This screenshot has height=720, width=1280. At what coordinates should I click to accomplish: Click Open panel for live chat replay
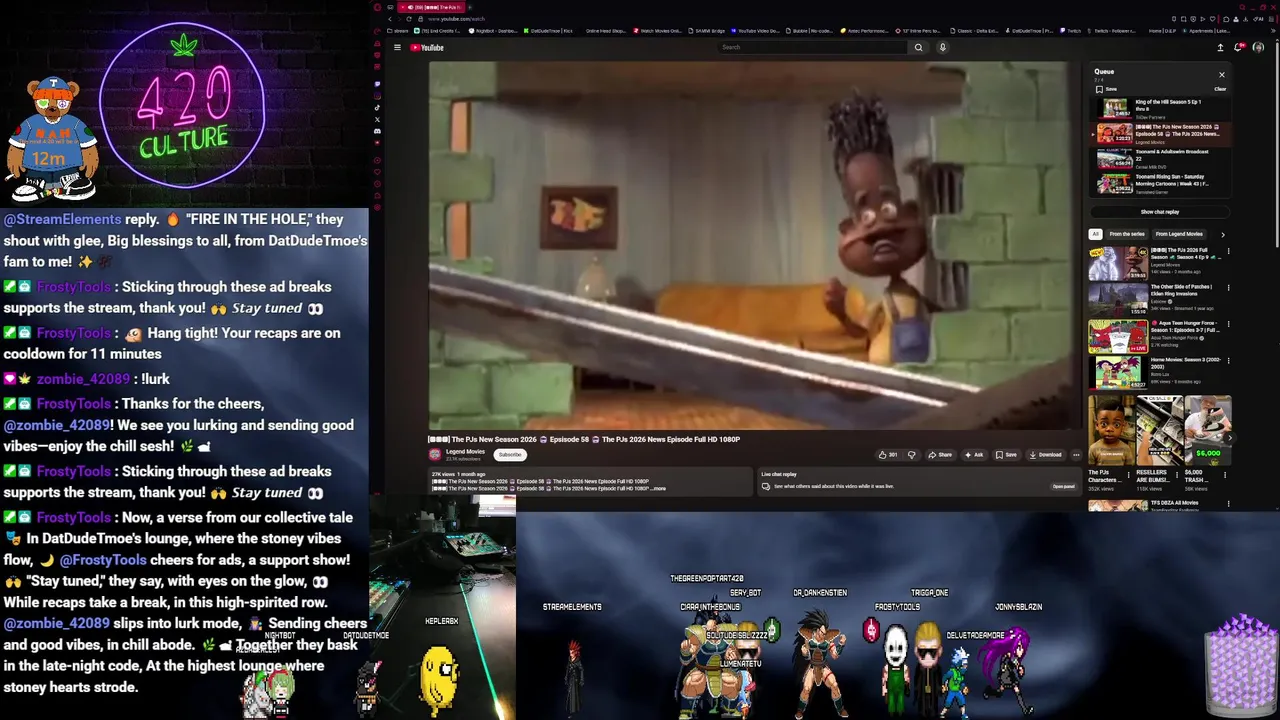pos(1063,486)
